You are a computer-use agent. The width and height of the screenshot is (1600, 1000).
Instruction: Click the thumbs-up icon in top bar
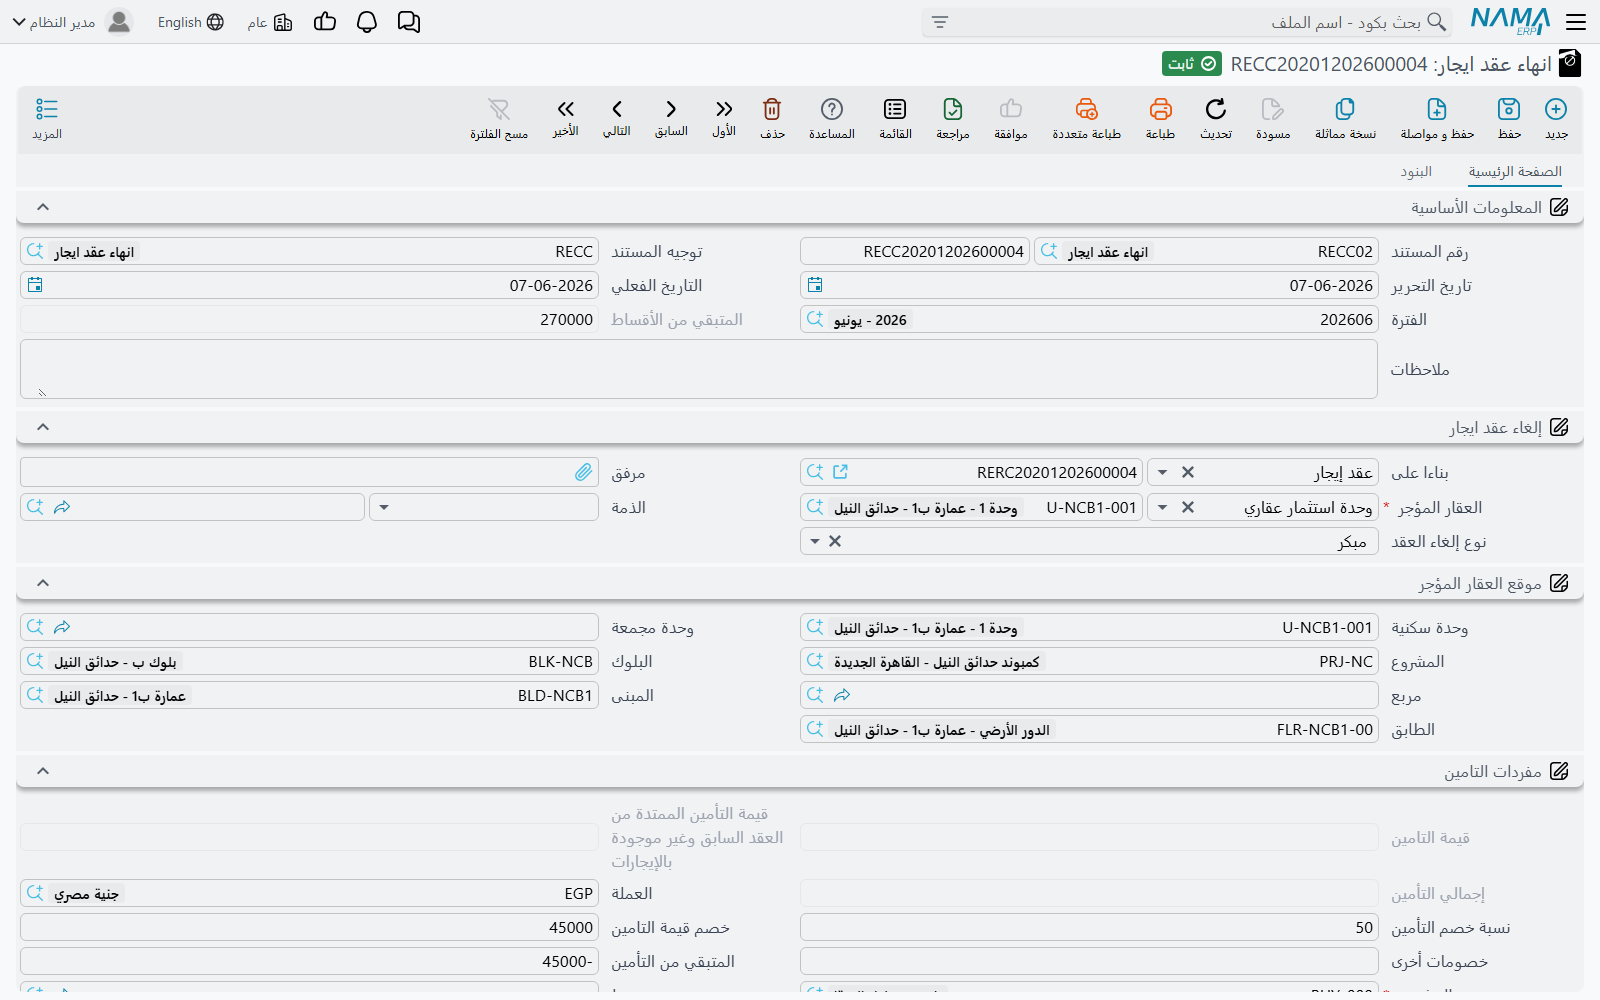coord(325,22)
